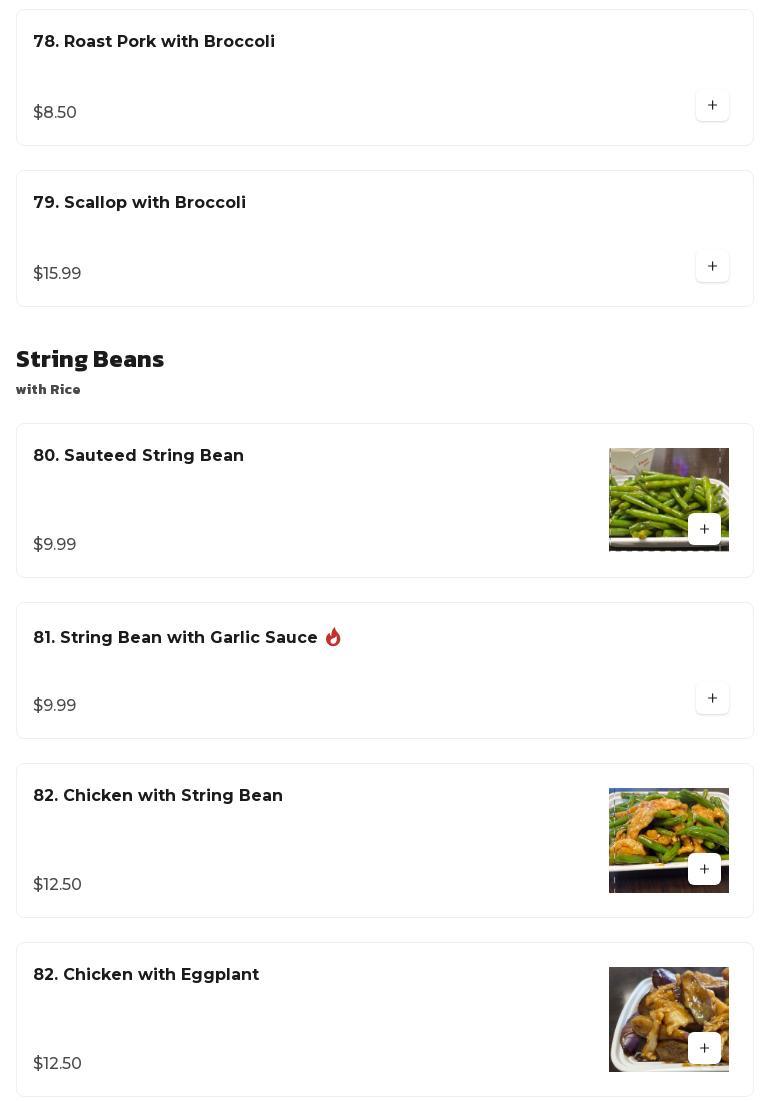This screenshot has width=770, height=1101.
Task: Add Scallop with Broccoli using plus button
Action: pyautogui.click(x=712, y=266)
